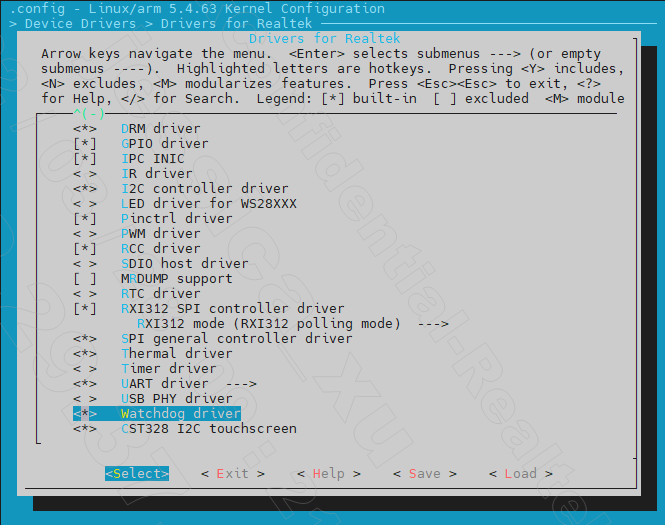The image size is (665, 525).
Task: Select the DRM driver entry
Action: click(160, 129)
